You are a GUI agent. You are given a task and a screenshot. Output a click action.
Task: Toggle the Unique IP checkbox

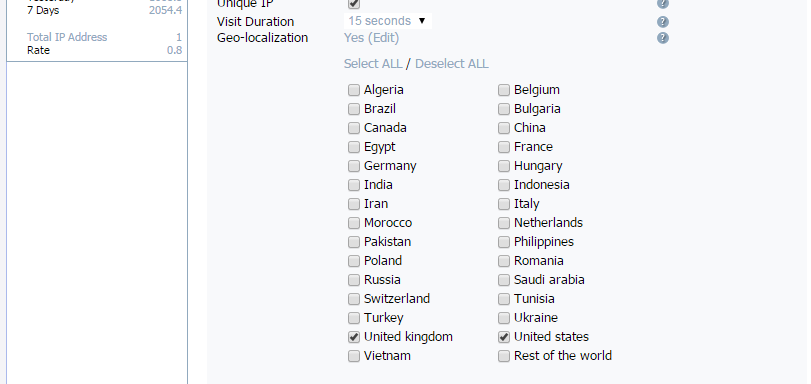tap(354, 4)
